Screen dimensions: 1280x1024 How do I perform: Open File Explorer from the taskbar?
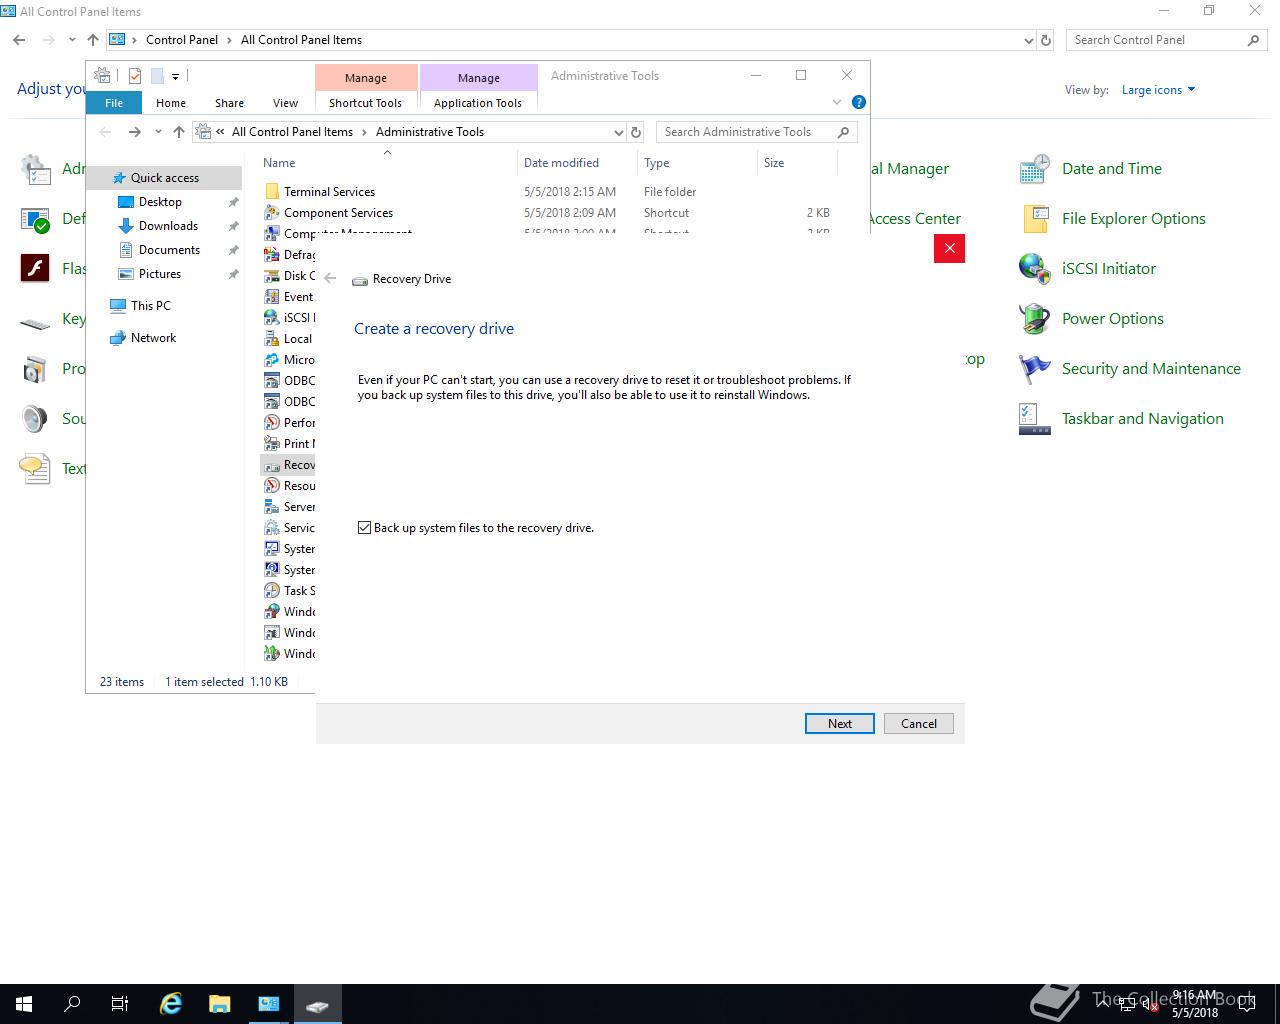click(219, 1004)
